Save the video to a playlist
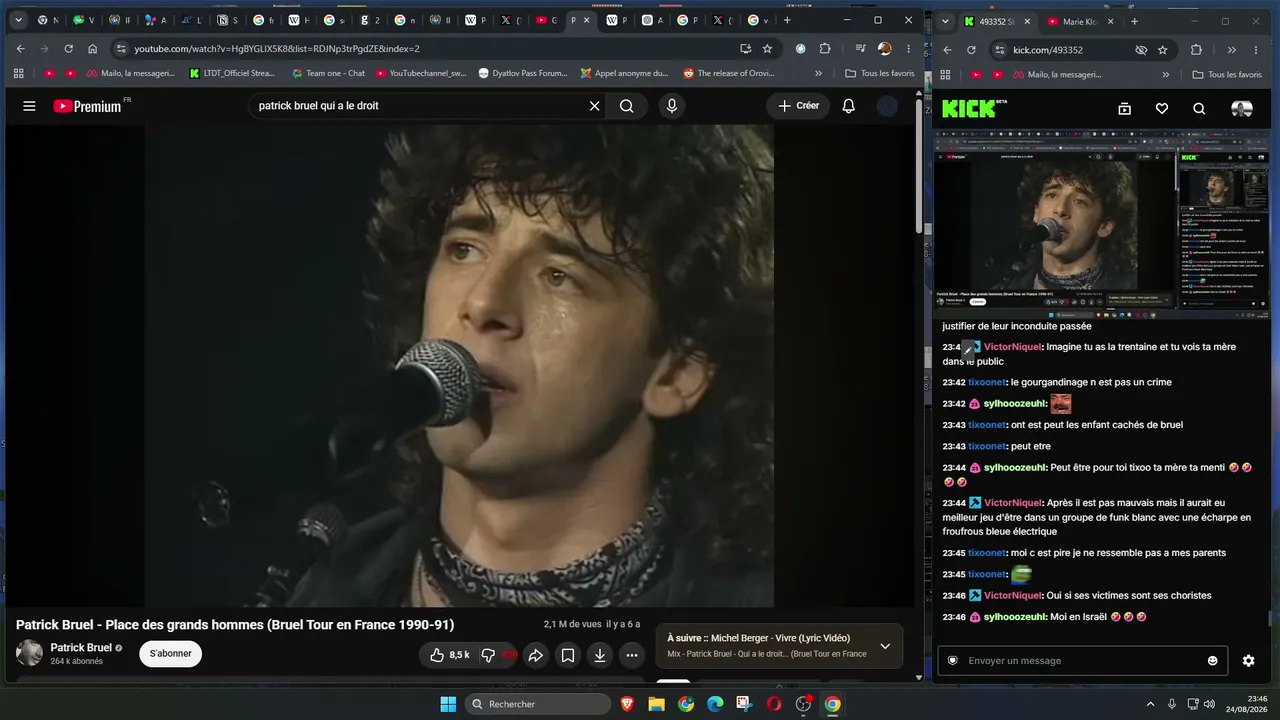The image size is (1280, 720). [568, 655]
